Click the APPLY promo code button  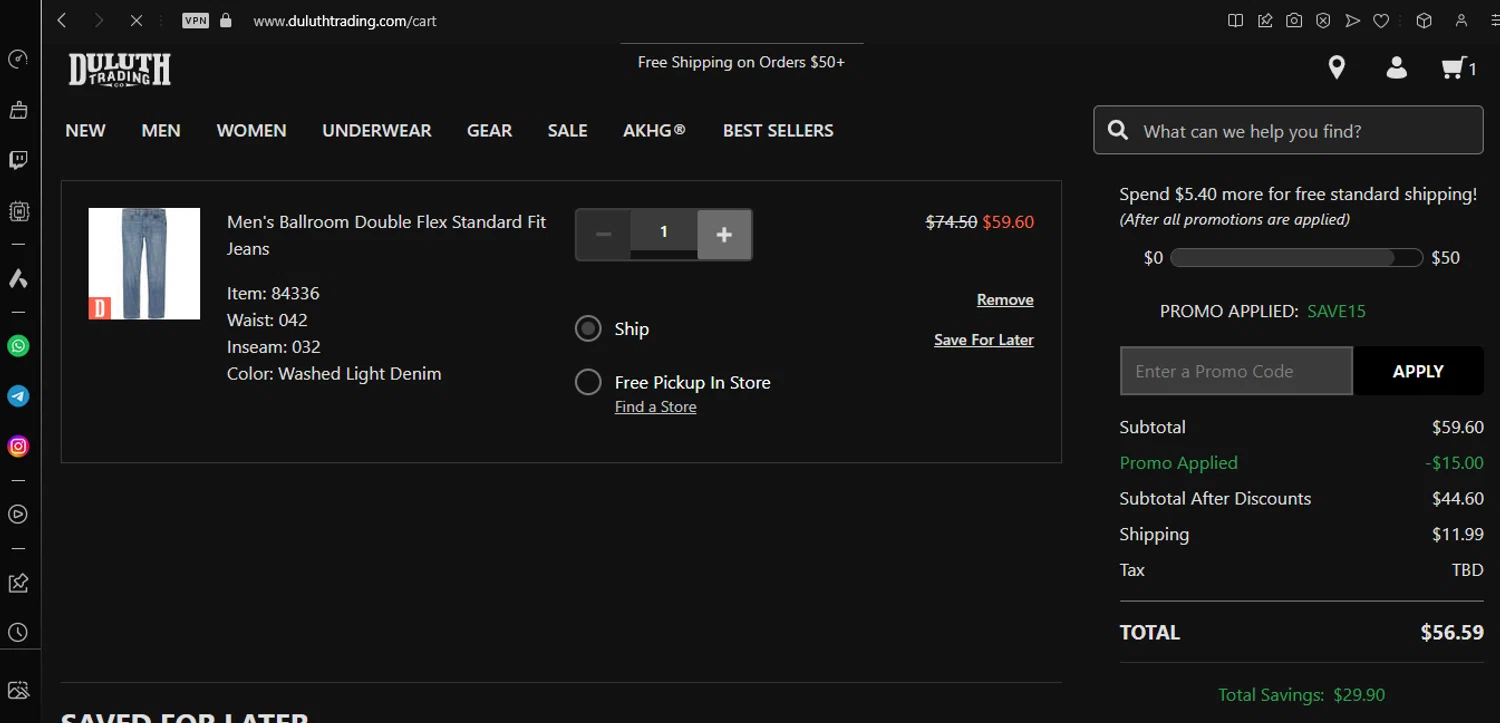click(x=1417, y=371)
